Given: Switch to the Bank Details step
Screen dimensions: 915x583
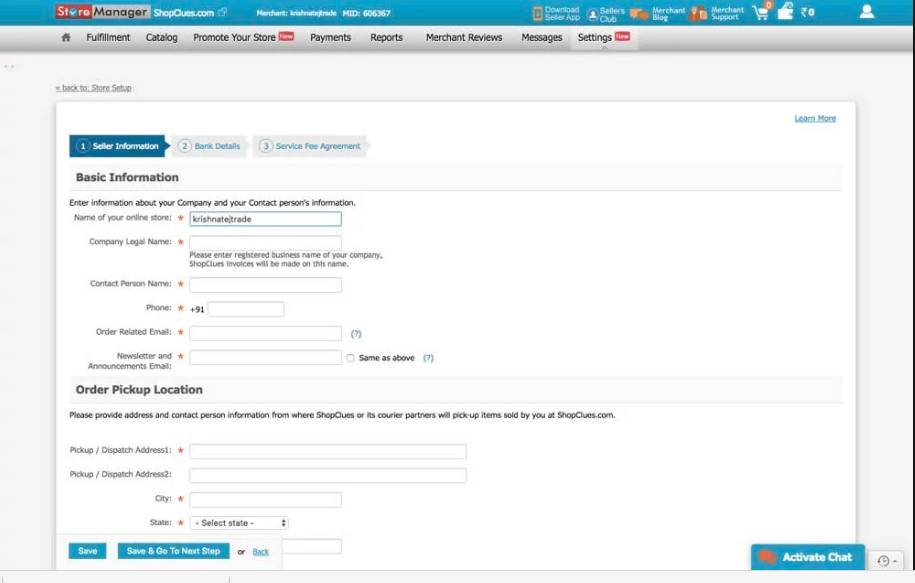Looking at the screenshot, I should click(211, 146).
